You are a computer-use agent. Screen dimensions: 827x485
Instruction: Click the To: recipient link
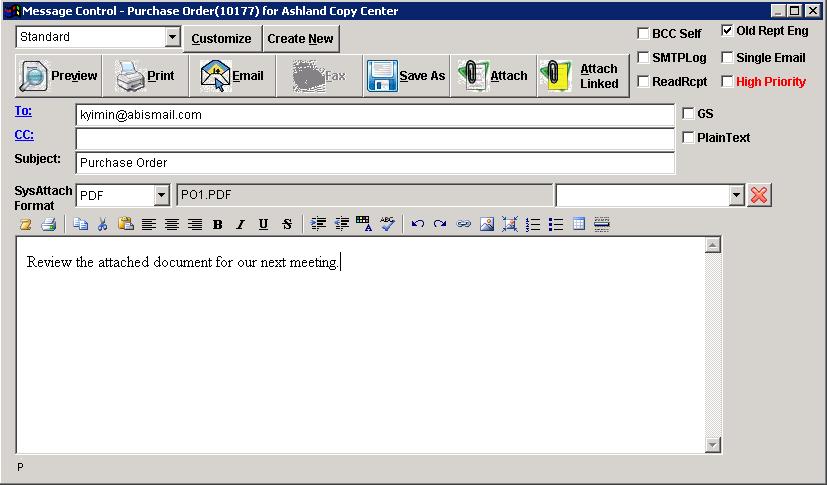click(23, 112)
